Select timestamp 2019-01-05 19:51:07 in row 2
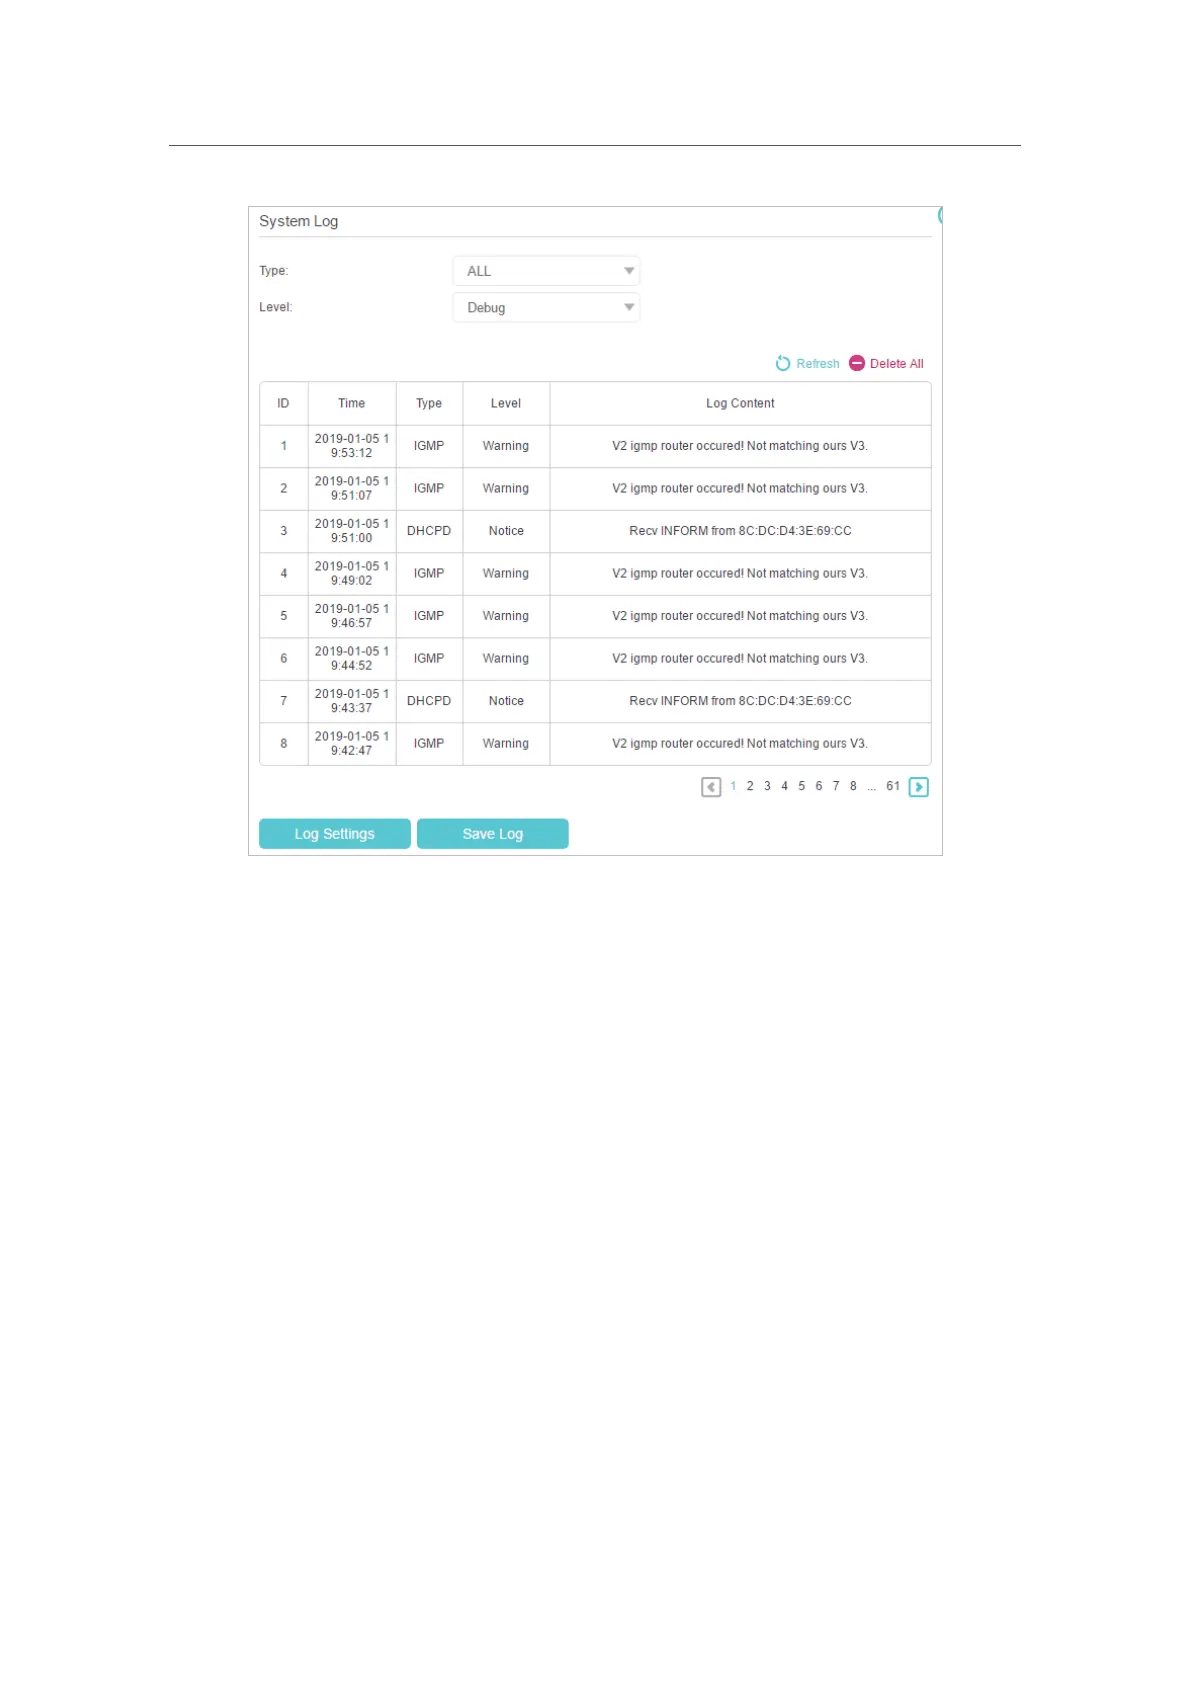 352,489
